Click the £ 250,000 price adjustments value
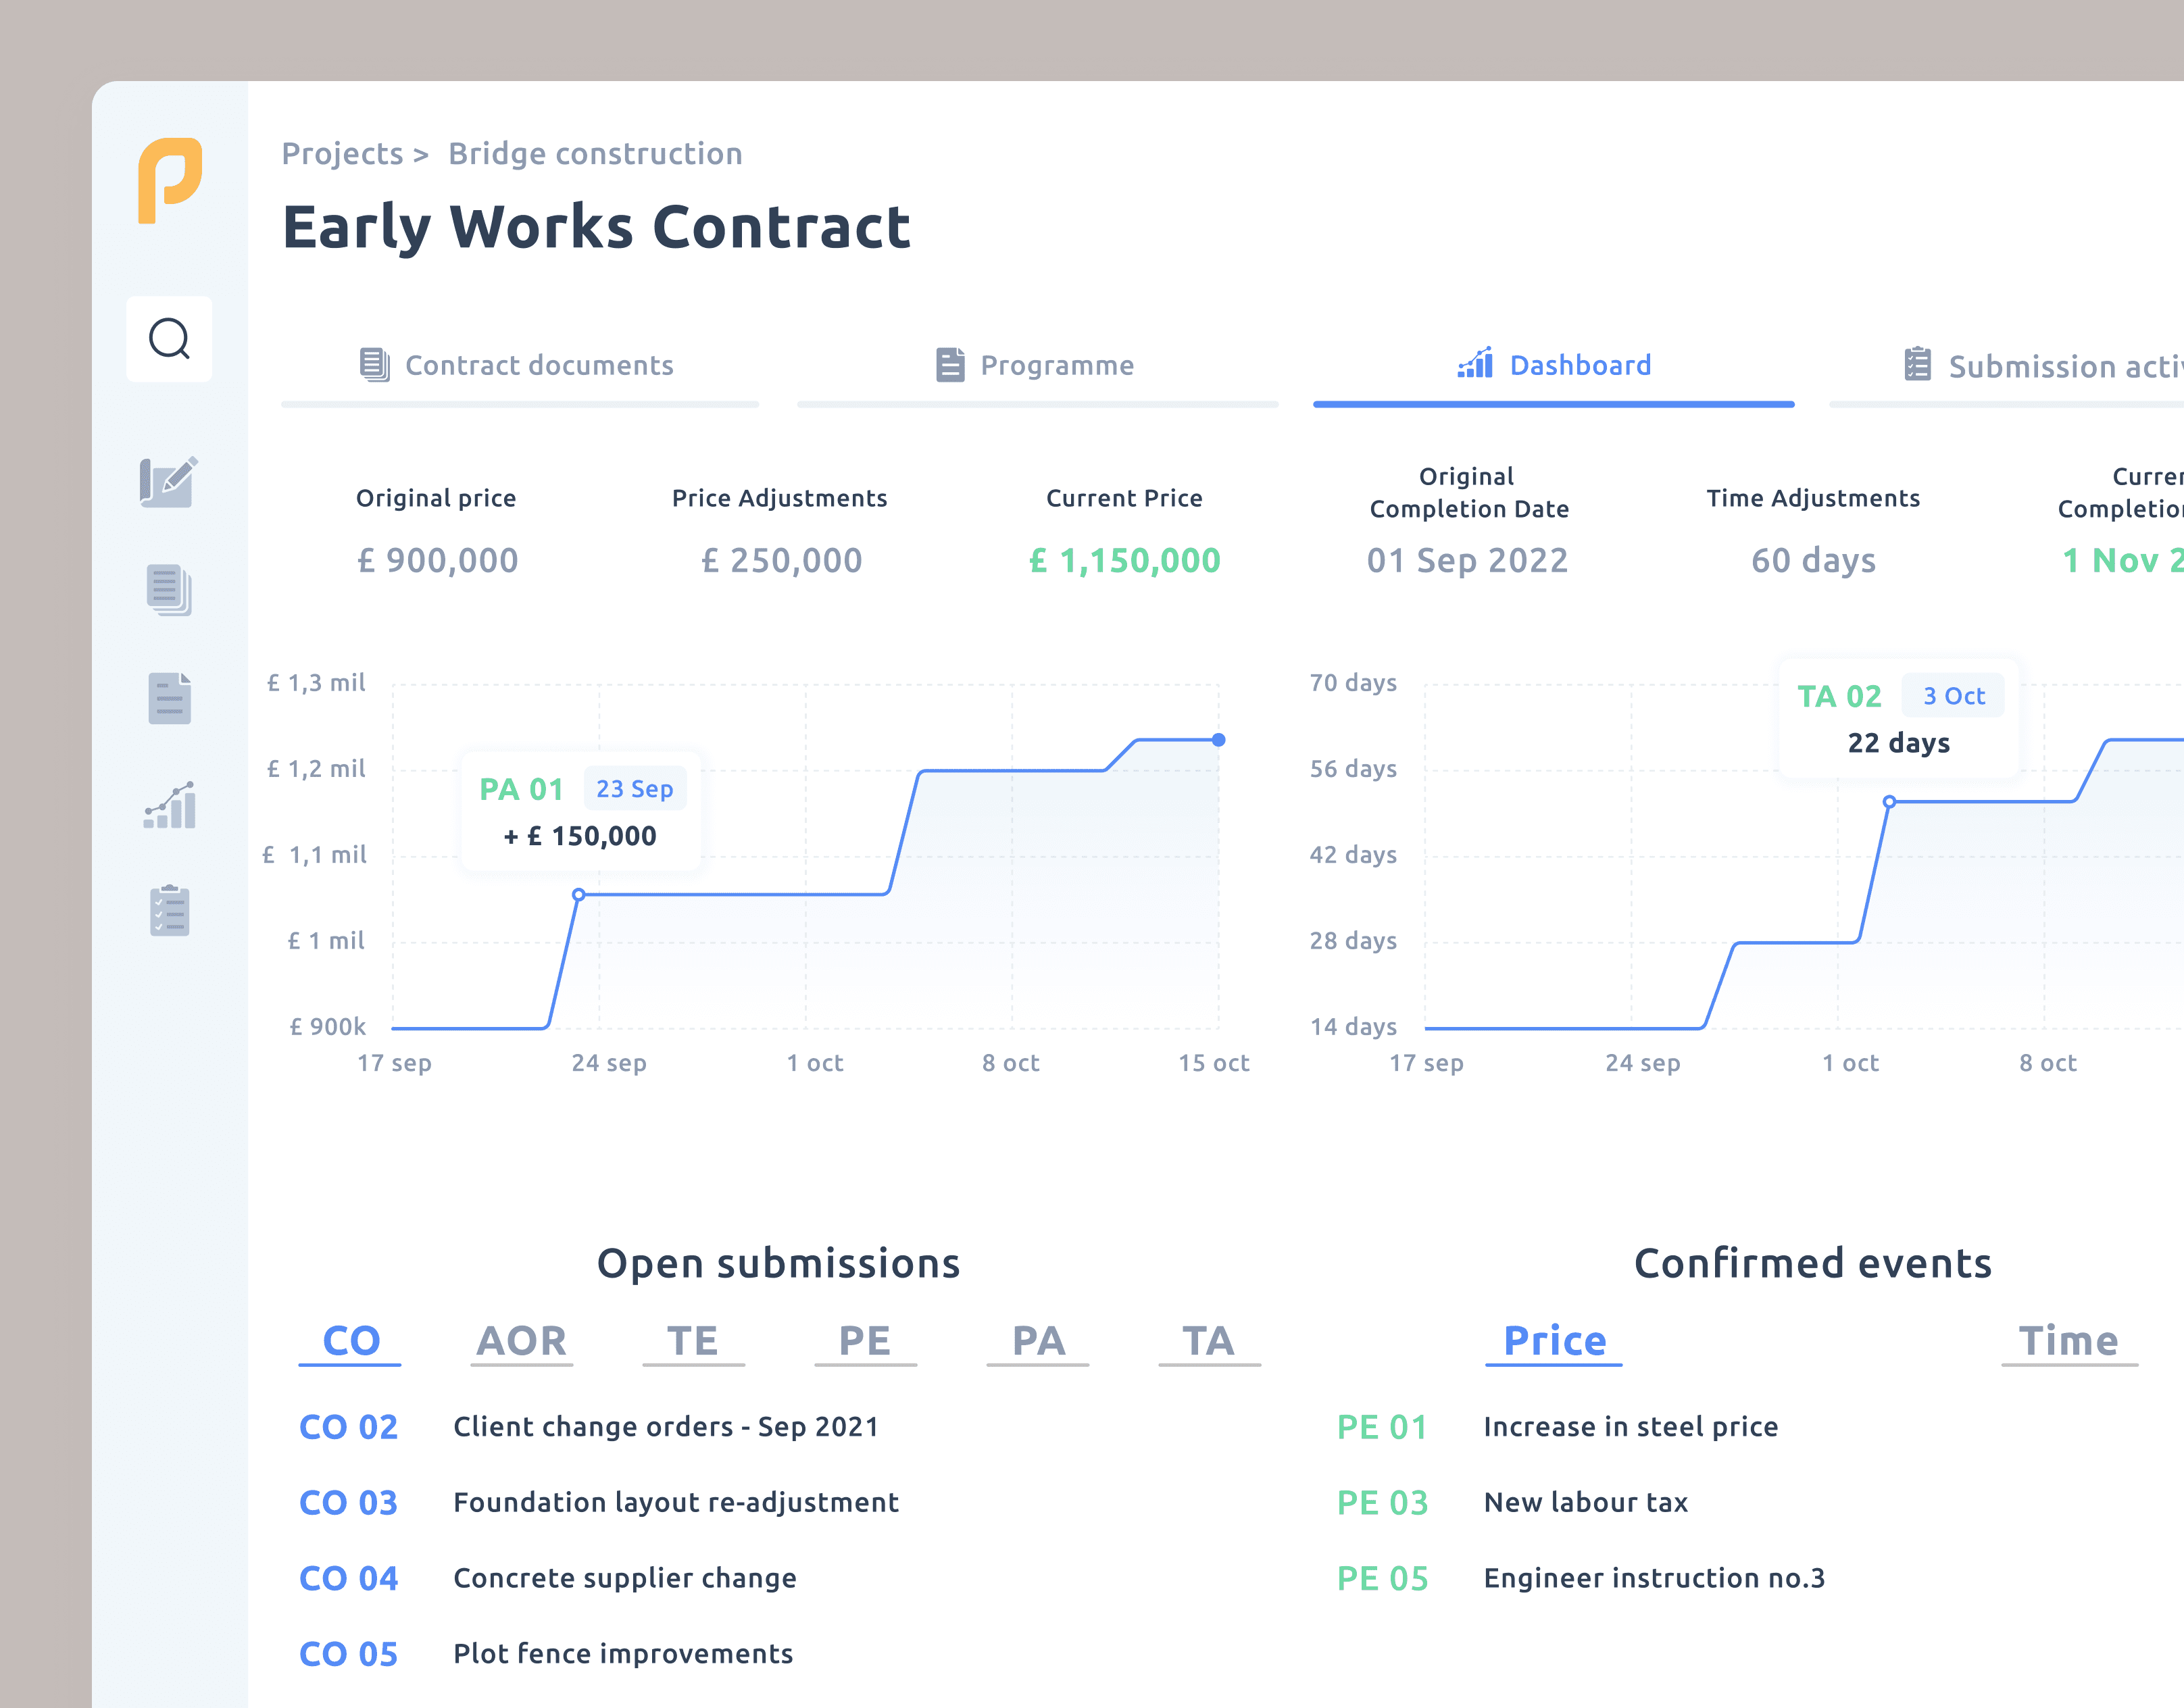 [x=781, y=561]
